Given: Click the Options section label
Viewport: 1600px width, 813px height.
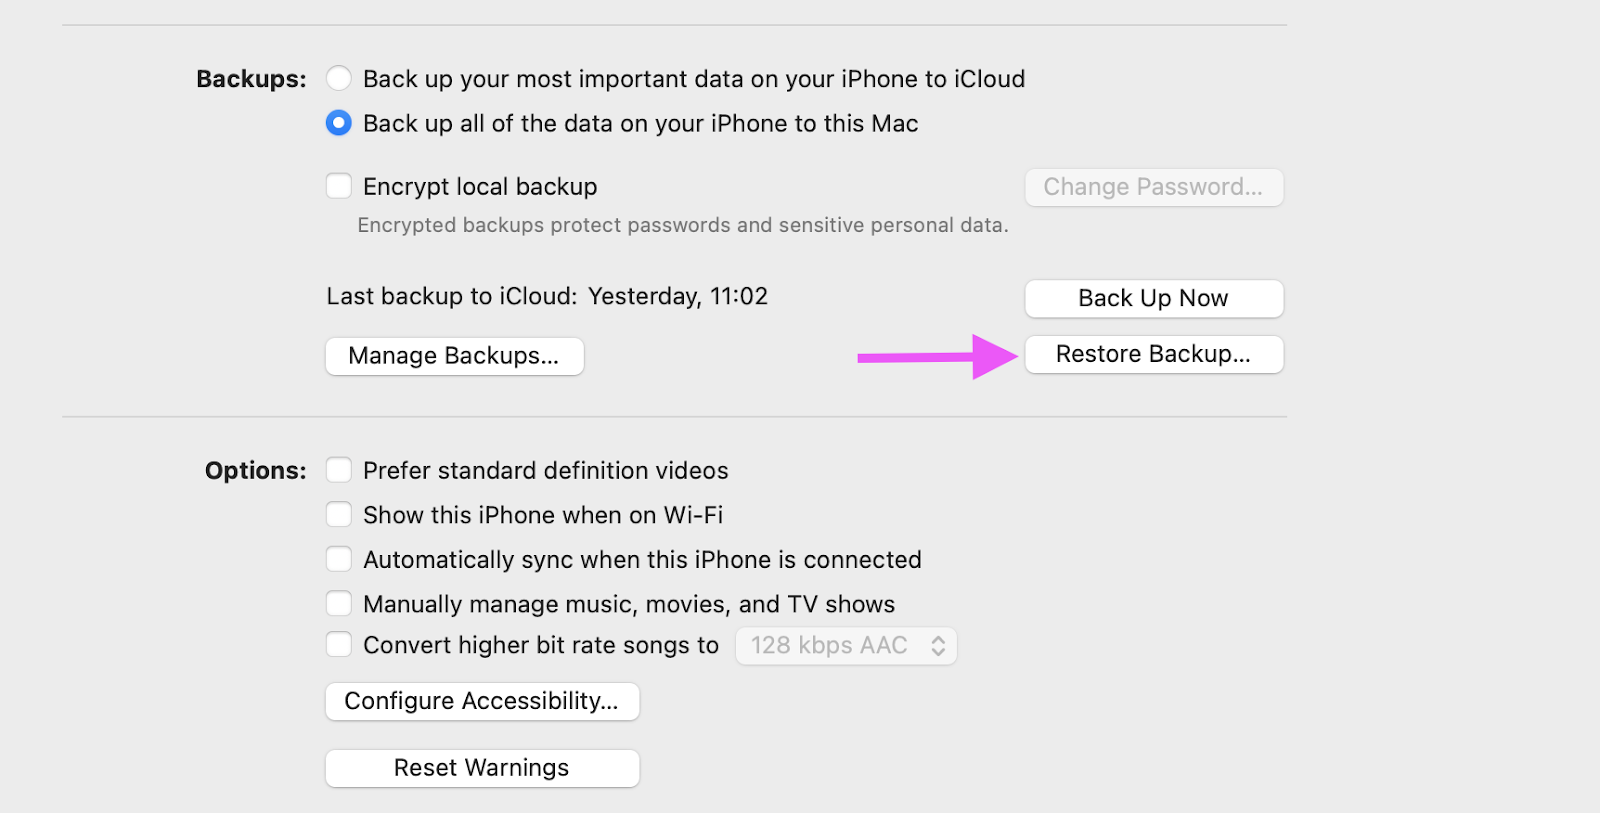Looking at the screenshot, I should click(255, 471).
